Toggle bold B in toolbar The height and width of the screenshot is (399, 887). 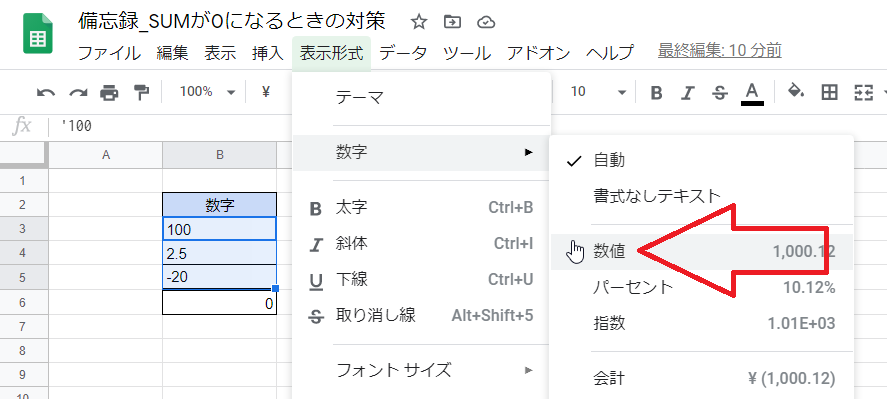click(656, 92)
